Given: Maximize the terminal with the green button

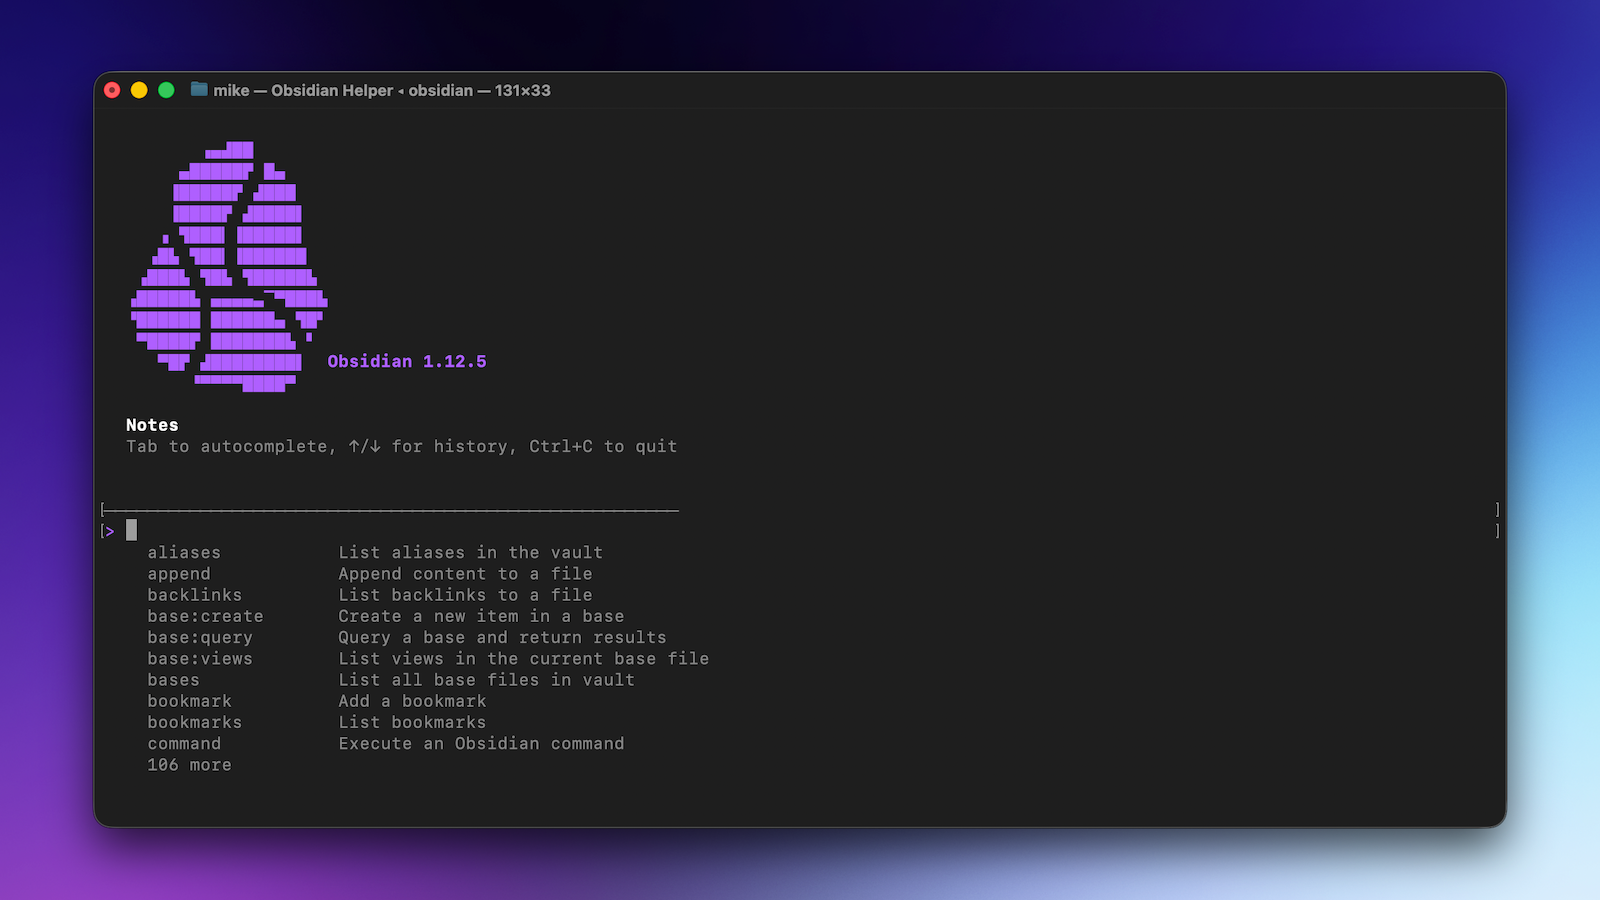Looking at the screenshot, I should click(166, 90).
